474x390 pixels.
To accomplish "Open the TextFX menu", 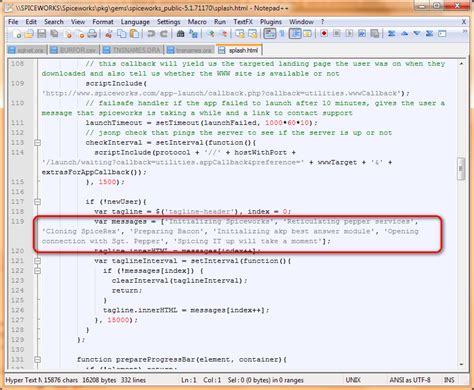I will 243,22.
